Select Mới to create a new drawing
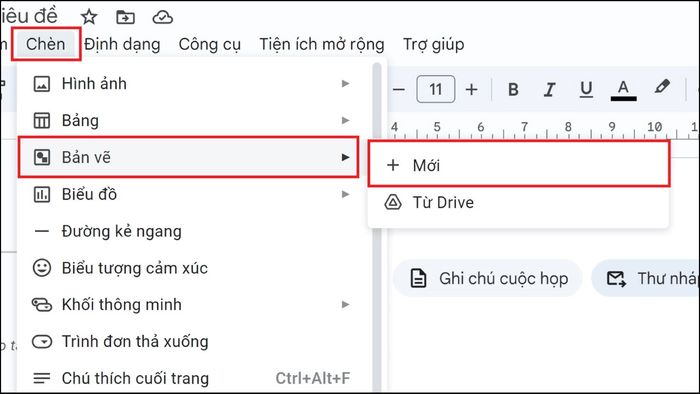 click(x=519, y=165)
